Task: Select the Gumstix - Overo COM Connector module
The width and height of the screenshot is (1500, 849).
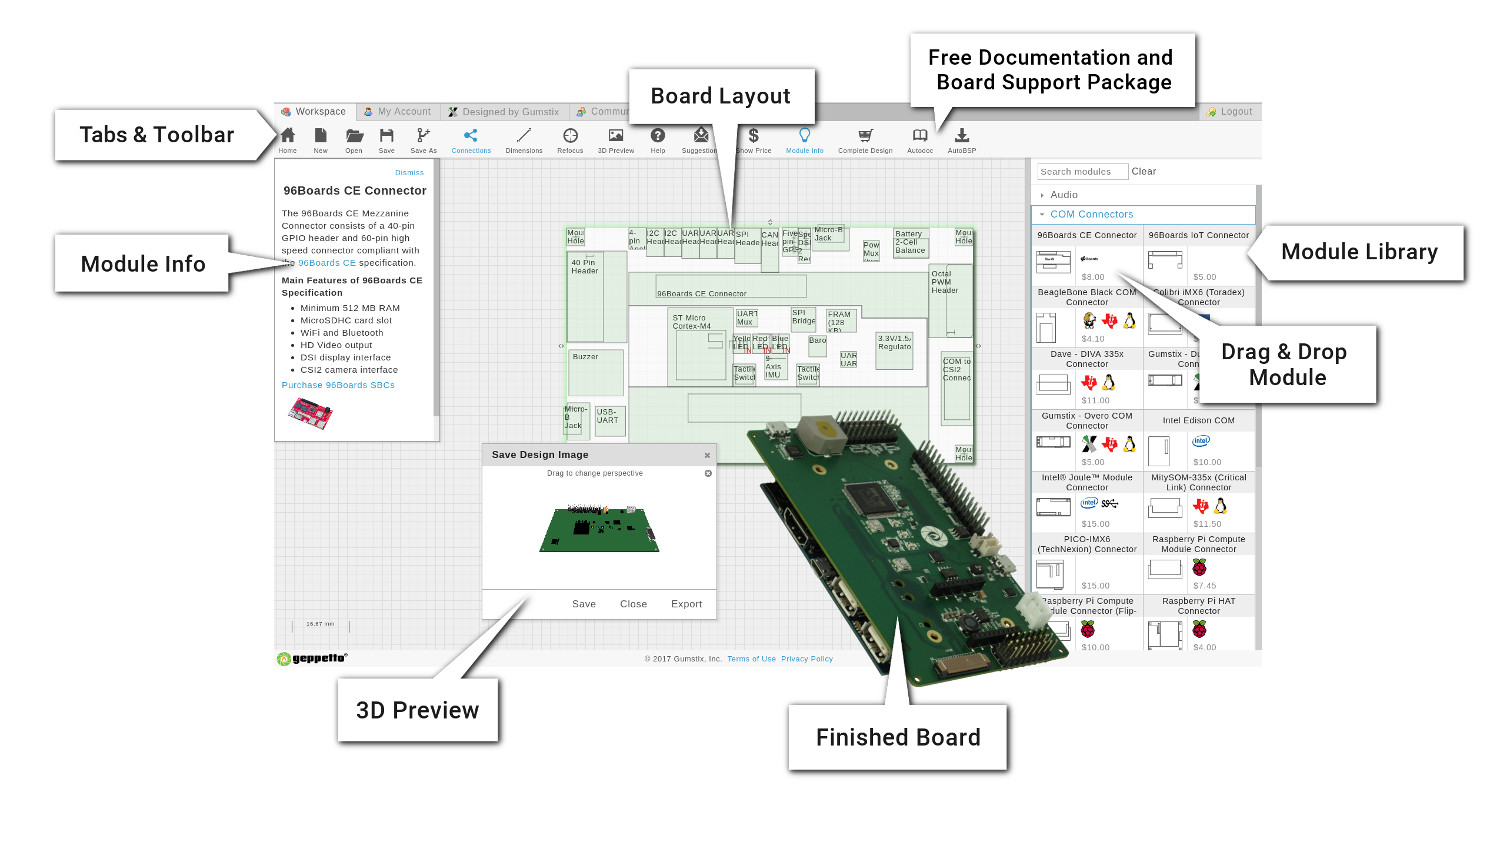Action: (1087, 439)
